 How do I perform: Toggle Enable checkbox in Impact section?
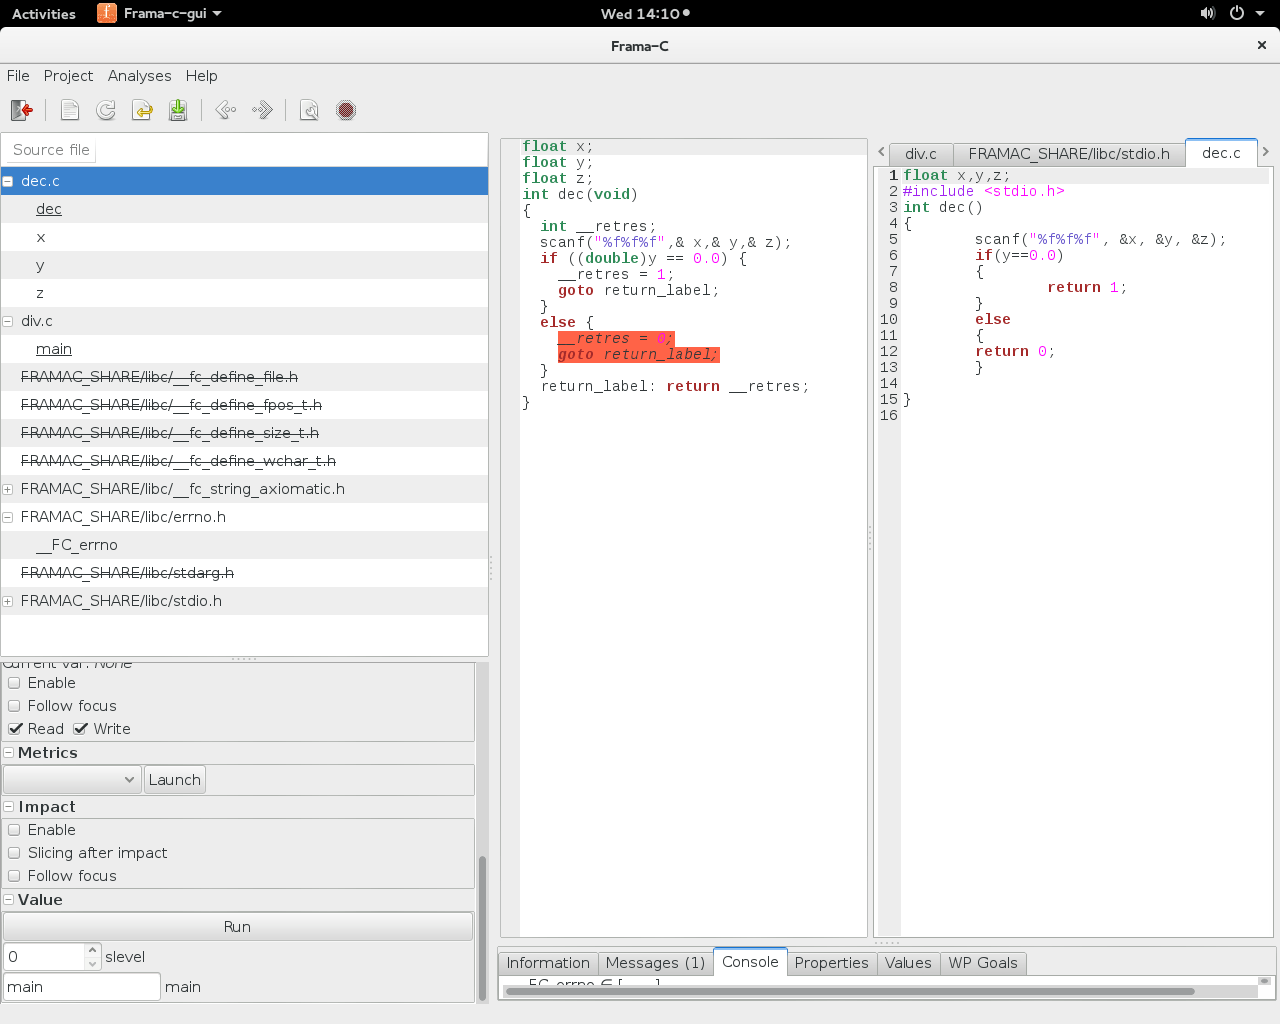pyautogui.click(x=14, y=830)
